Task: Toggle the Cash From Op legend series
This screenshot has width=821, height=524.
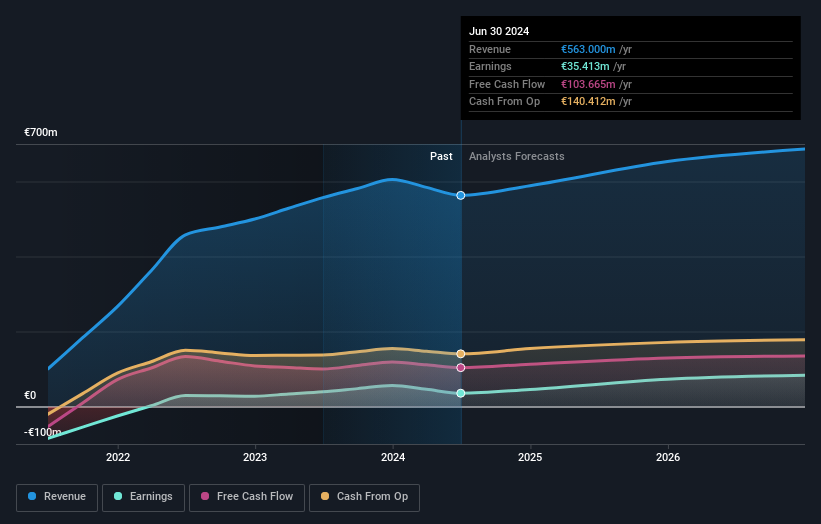Action: [x=364, y=497]
